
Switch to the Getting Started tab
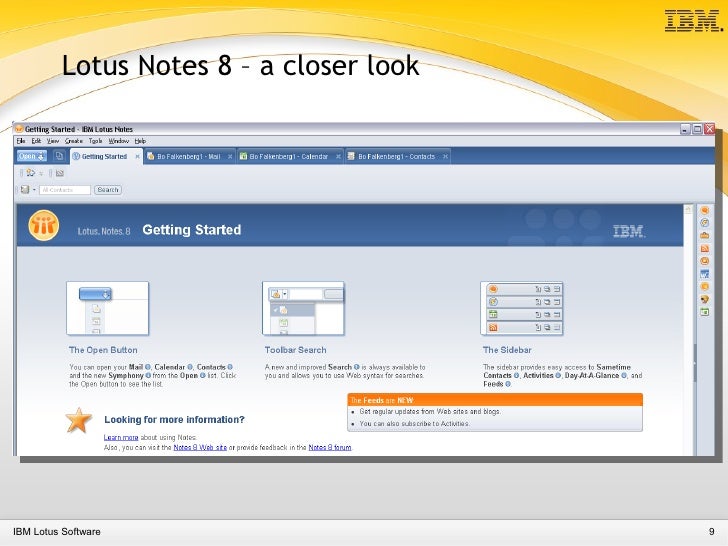(x=104, y=156)
